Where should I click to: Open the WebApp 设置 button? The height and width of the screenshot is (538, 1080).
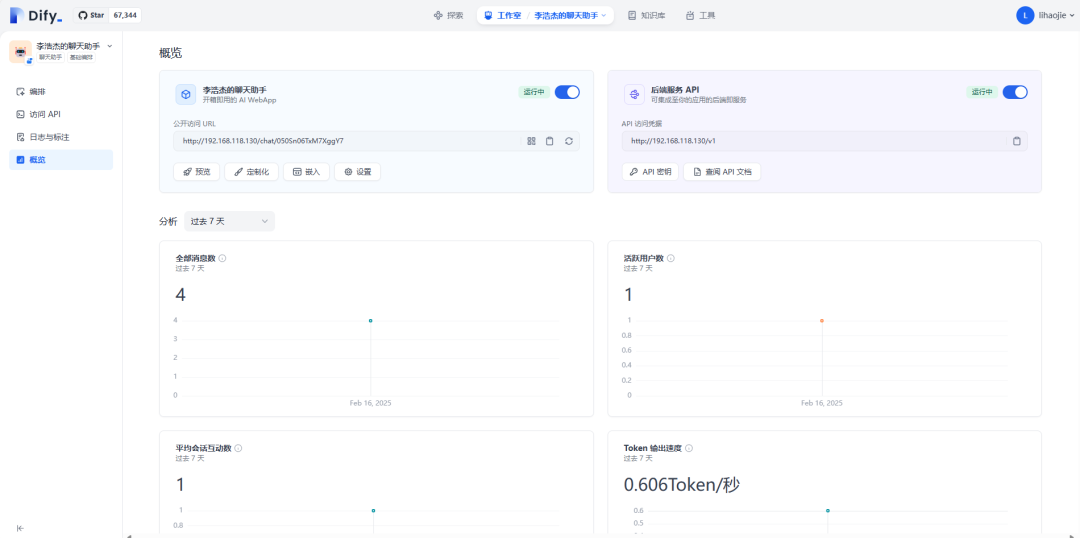pos(357,172)
